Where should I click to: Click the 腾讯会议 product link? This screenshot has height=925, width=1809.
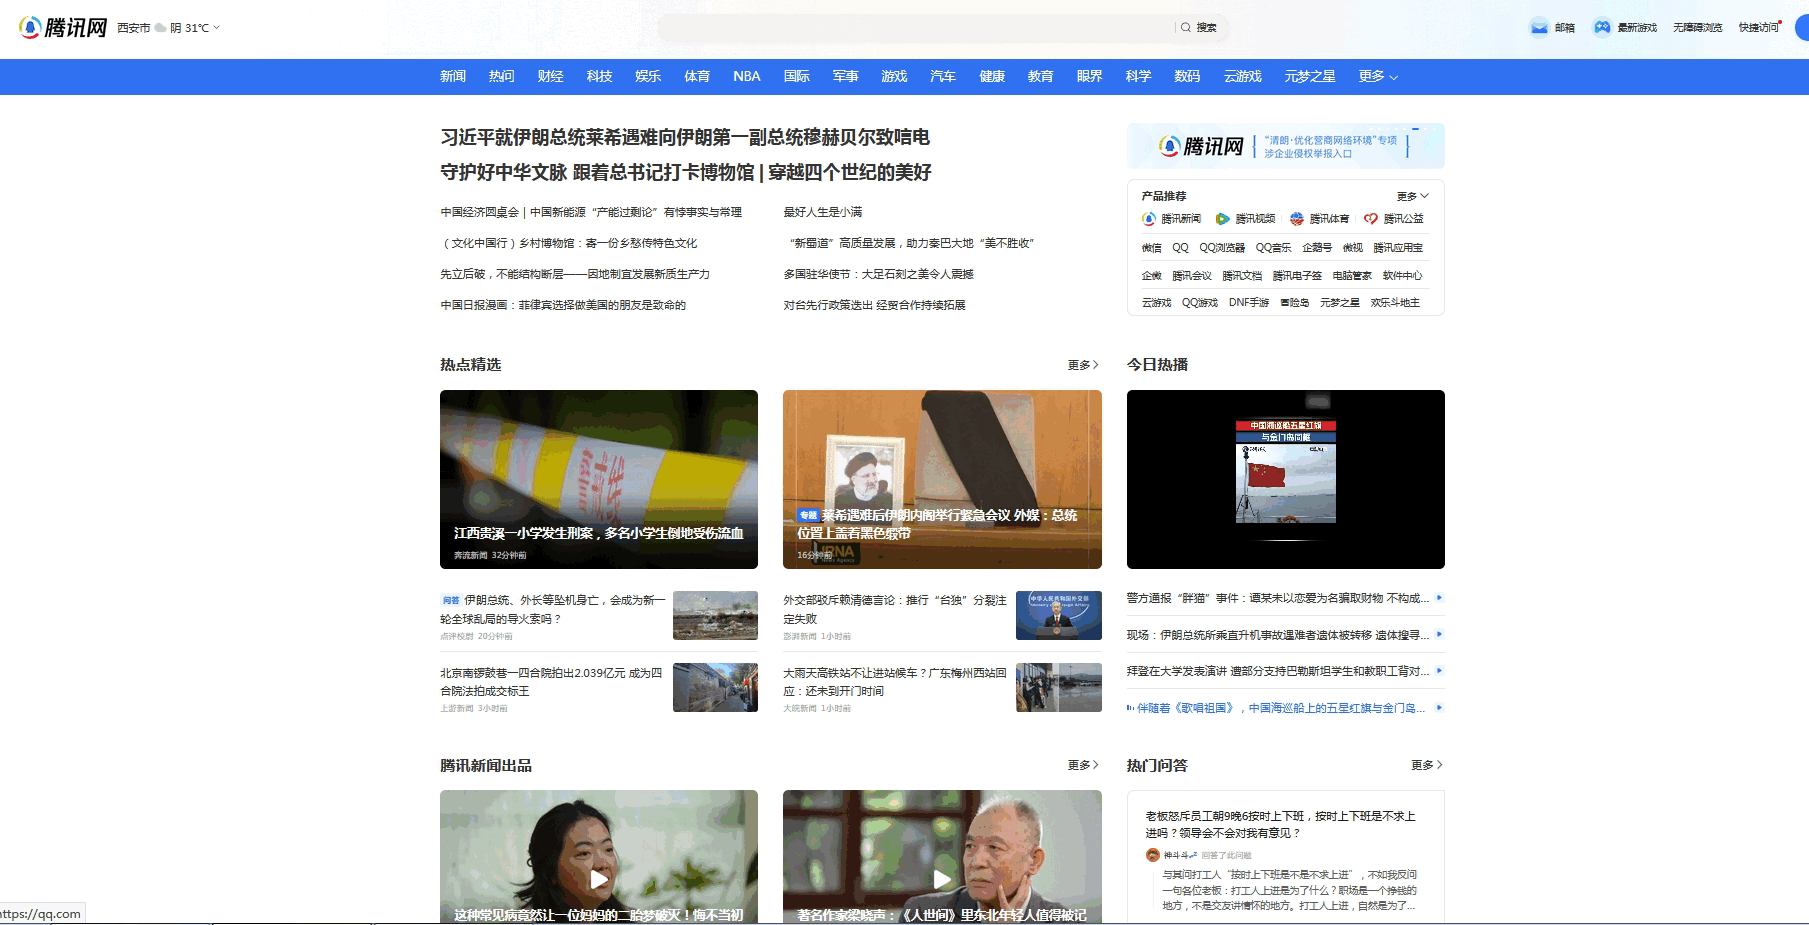click(x=1192, y=276)
